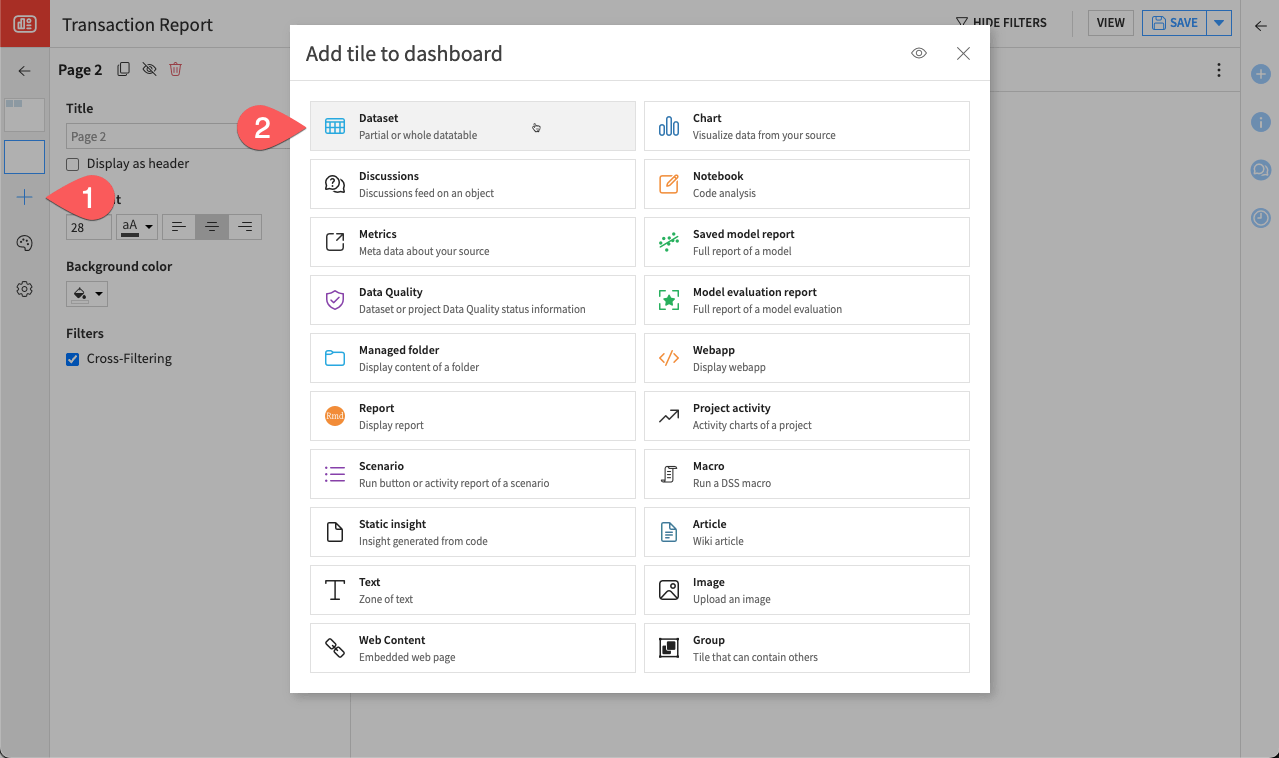The image size is (1279, 758).
Task: Open the Dataiku logo menu top-left
Action: click(x=24, y=22)
